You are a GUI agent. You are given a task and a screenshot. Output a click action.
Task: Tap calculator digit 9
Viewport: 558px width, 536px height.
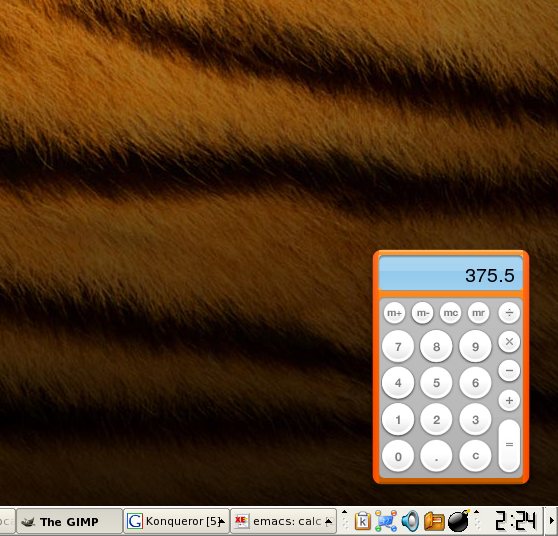pos(475,346)
